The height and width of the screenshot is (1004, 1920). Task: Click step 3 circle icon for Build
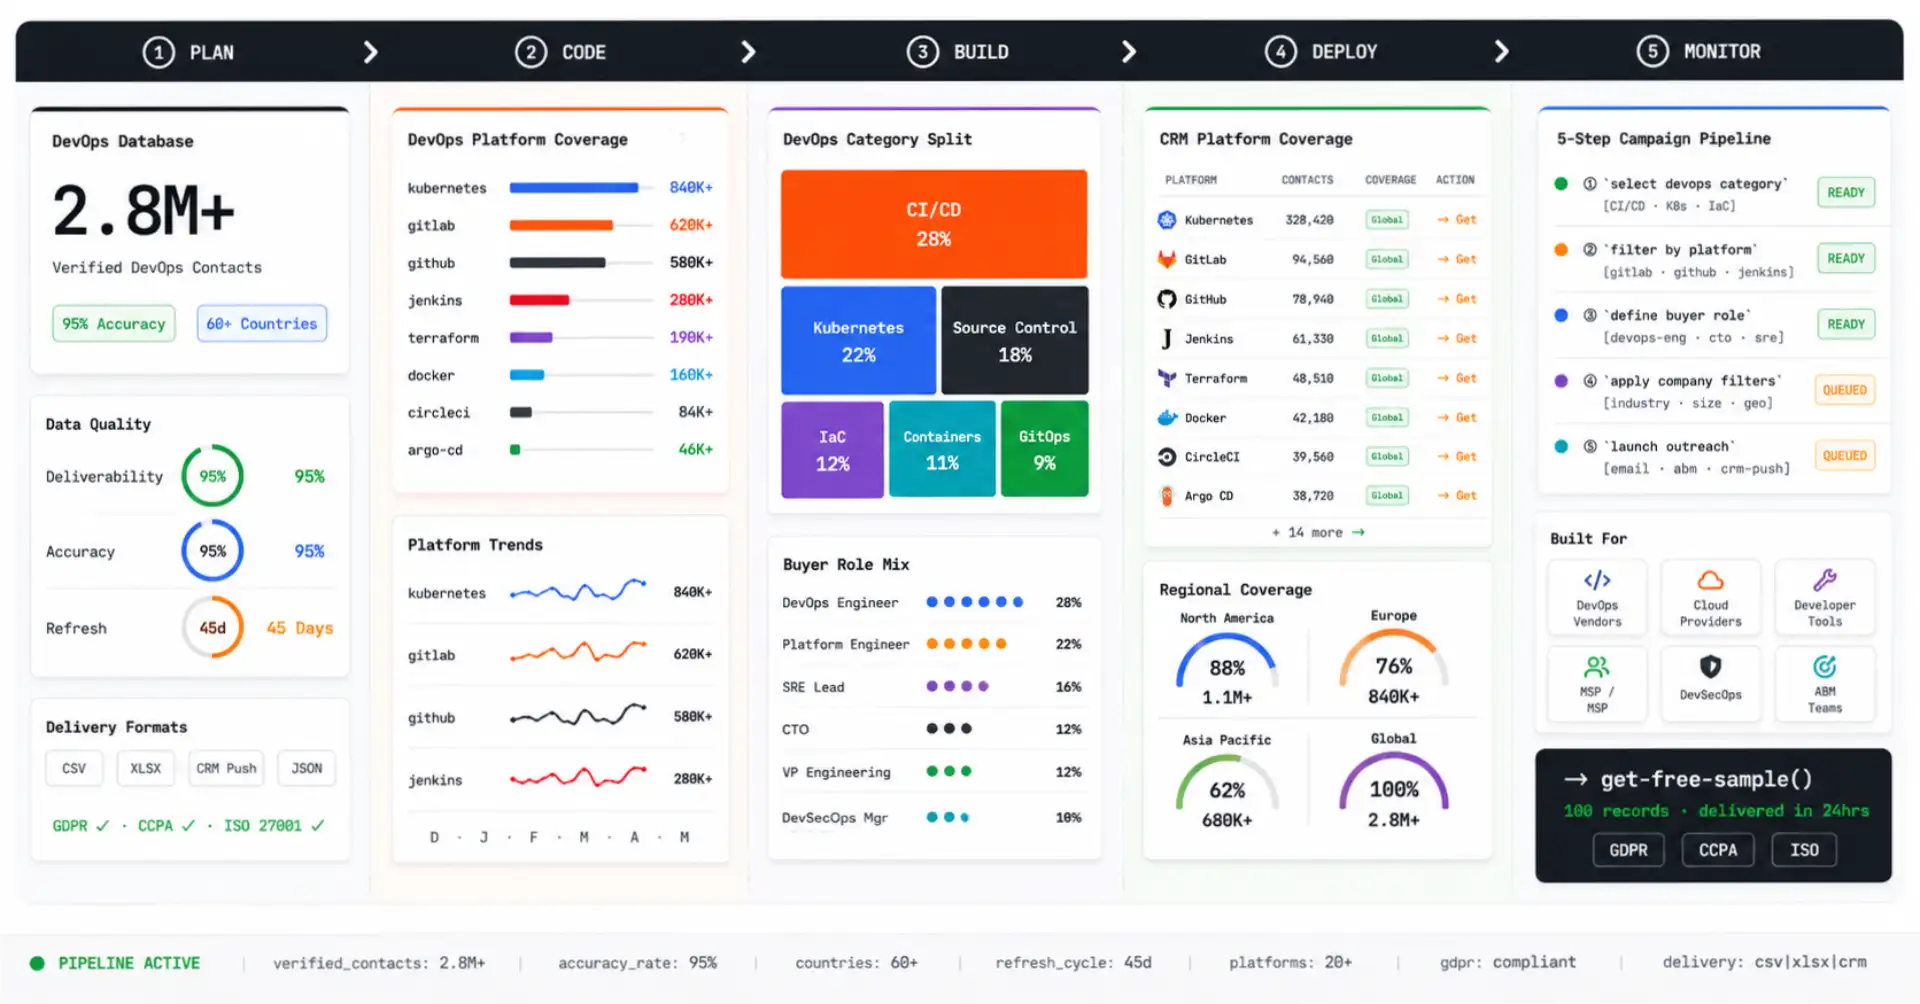[x=922, y=52]
